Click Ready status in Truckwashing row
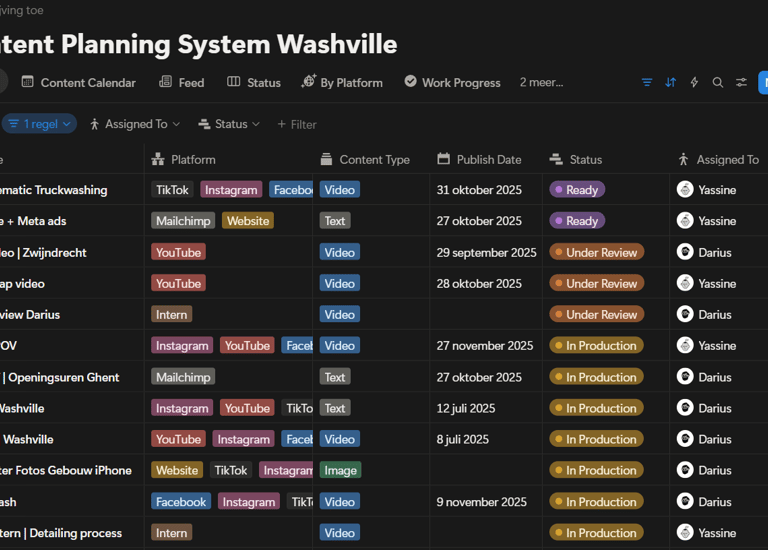Viewport: 768px width, 550px height. 577,190
